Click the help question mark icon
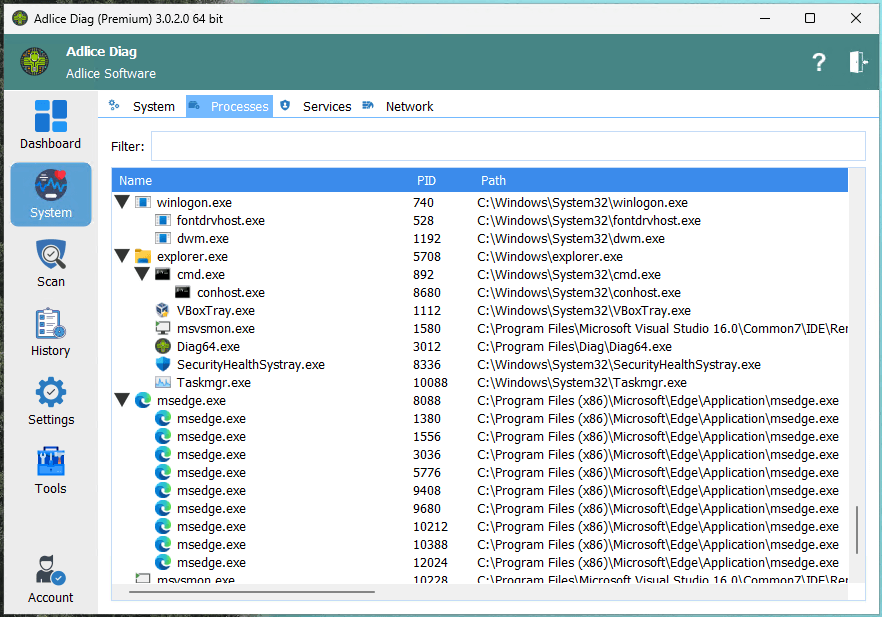The image size is (882, 617). pyautogui.click(x=818, y=62)
